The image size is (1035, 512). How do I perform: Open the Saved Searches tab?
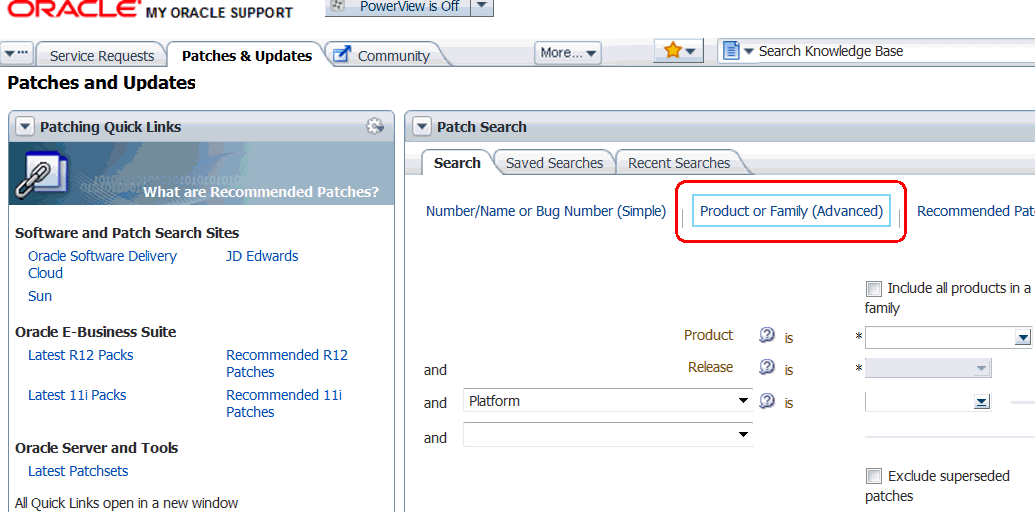[554, 162]
